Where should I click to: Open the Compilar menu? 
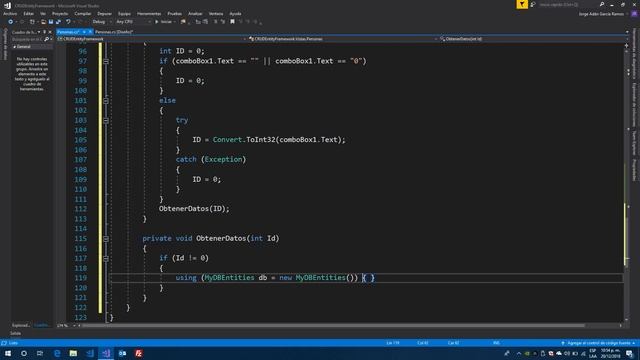pyautogui.click(x=83, y=13)
